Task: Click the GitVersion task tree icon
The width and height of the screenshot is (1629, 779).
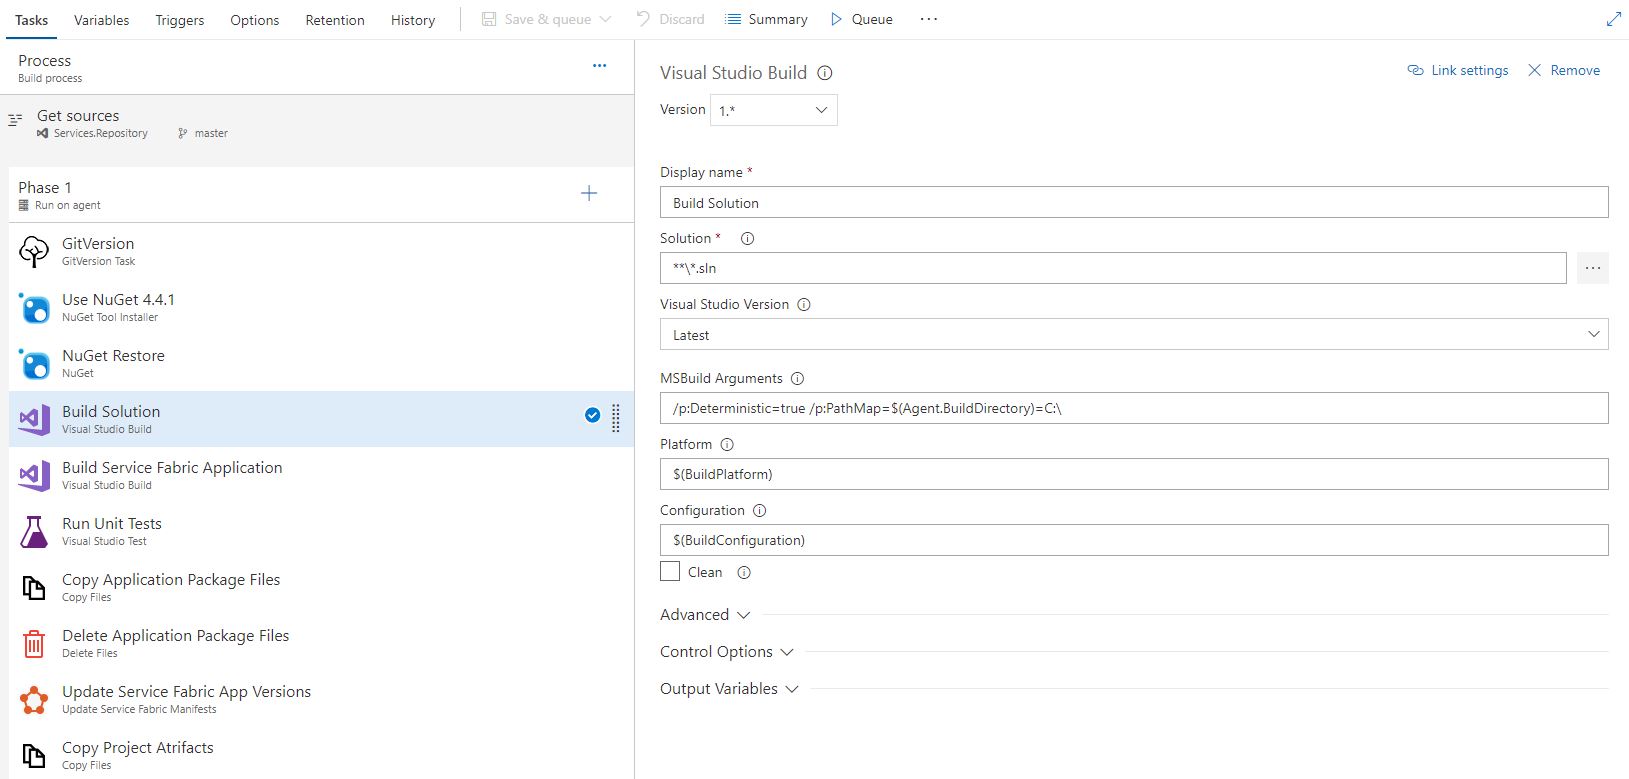Action: click(34, 252)
